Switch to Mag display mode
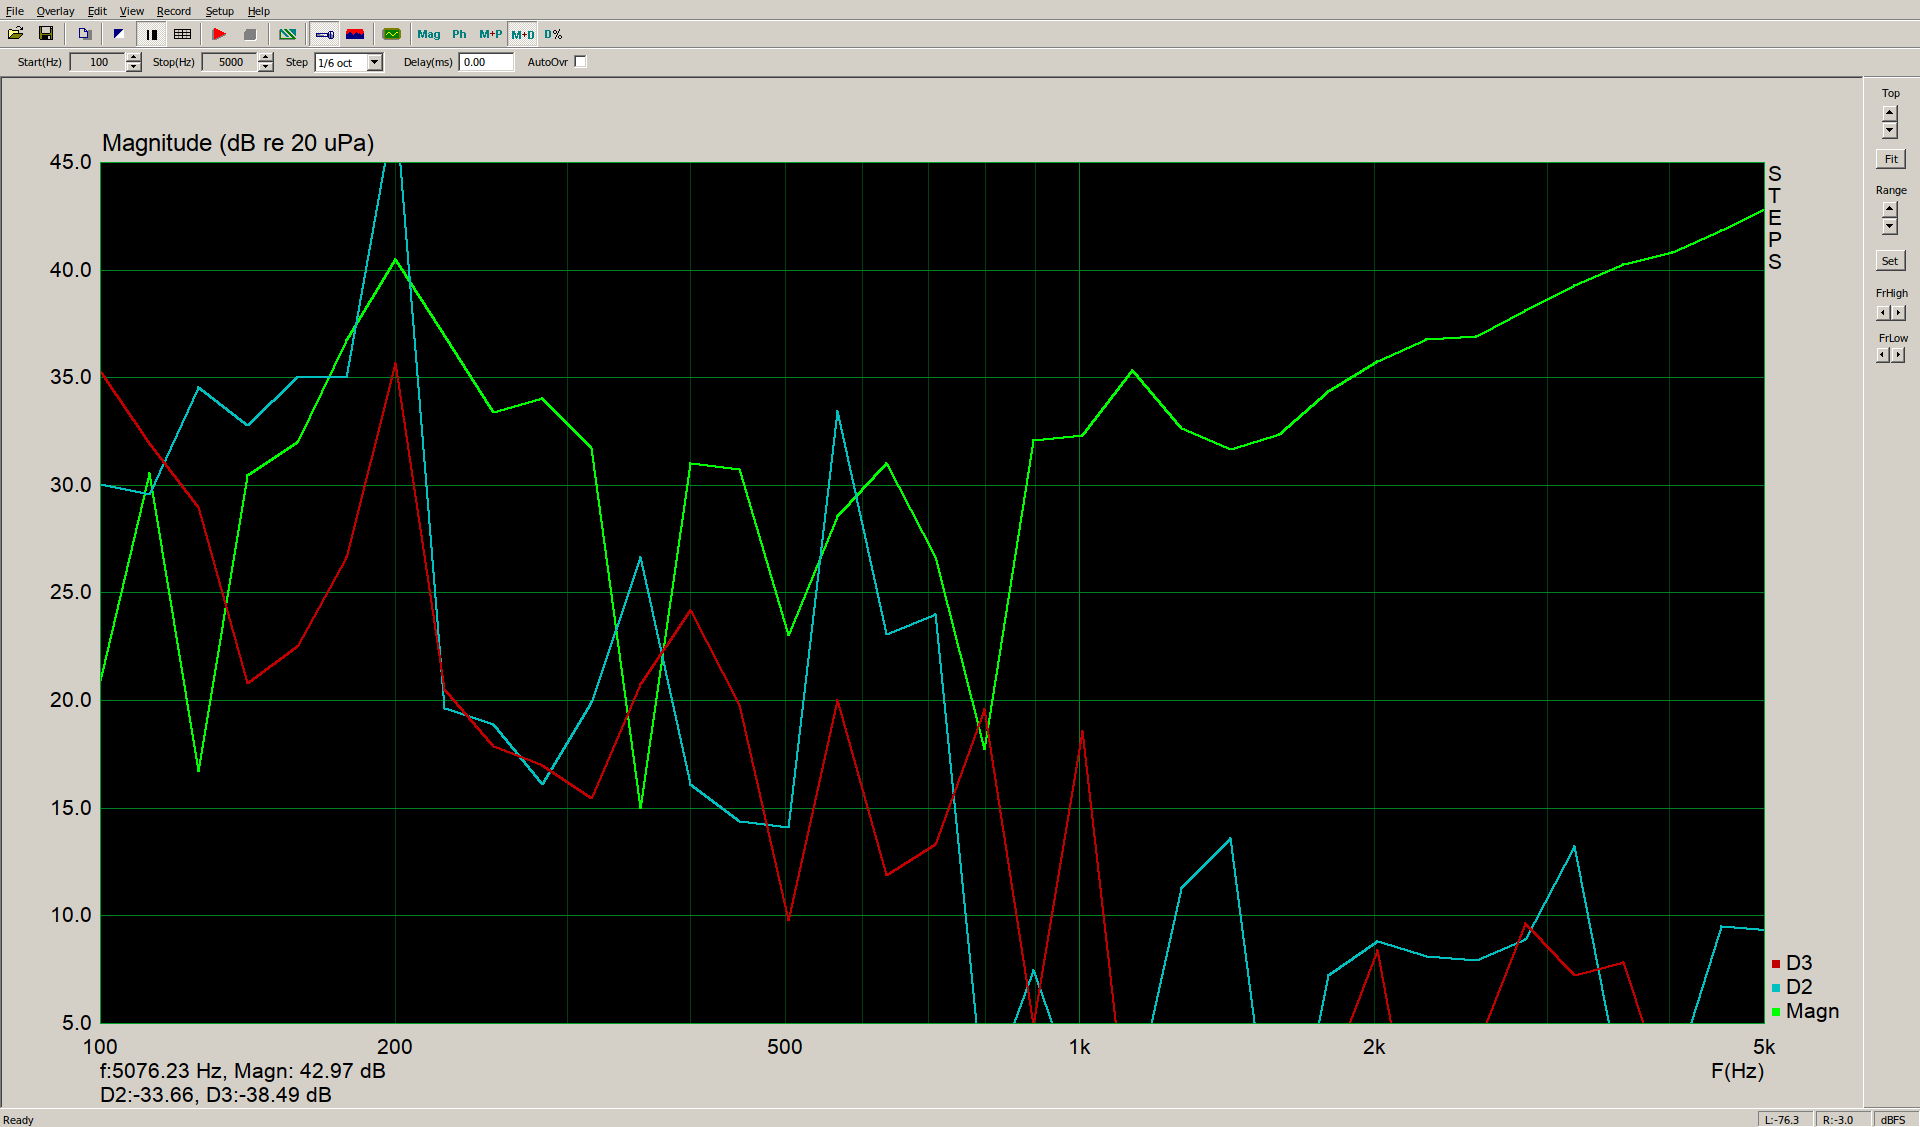1920x1127 pixels. [429, 34]
